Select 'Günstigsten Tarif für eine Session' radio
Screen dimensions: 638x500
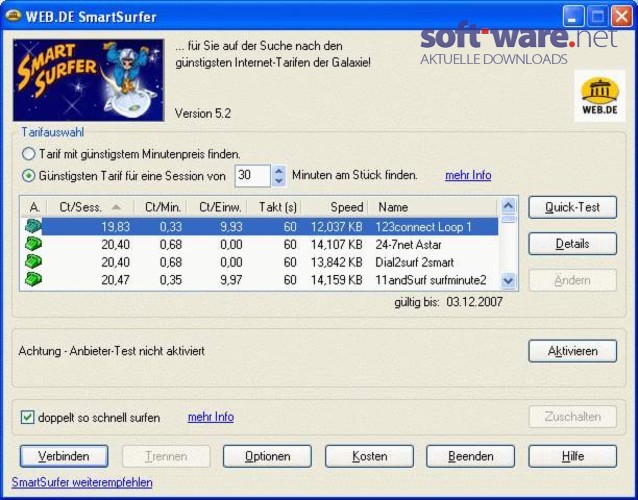(28, 176)
